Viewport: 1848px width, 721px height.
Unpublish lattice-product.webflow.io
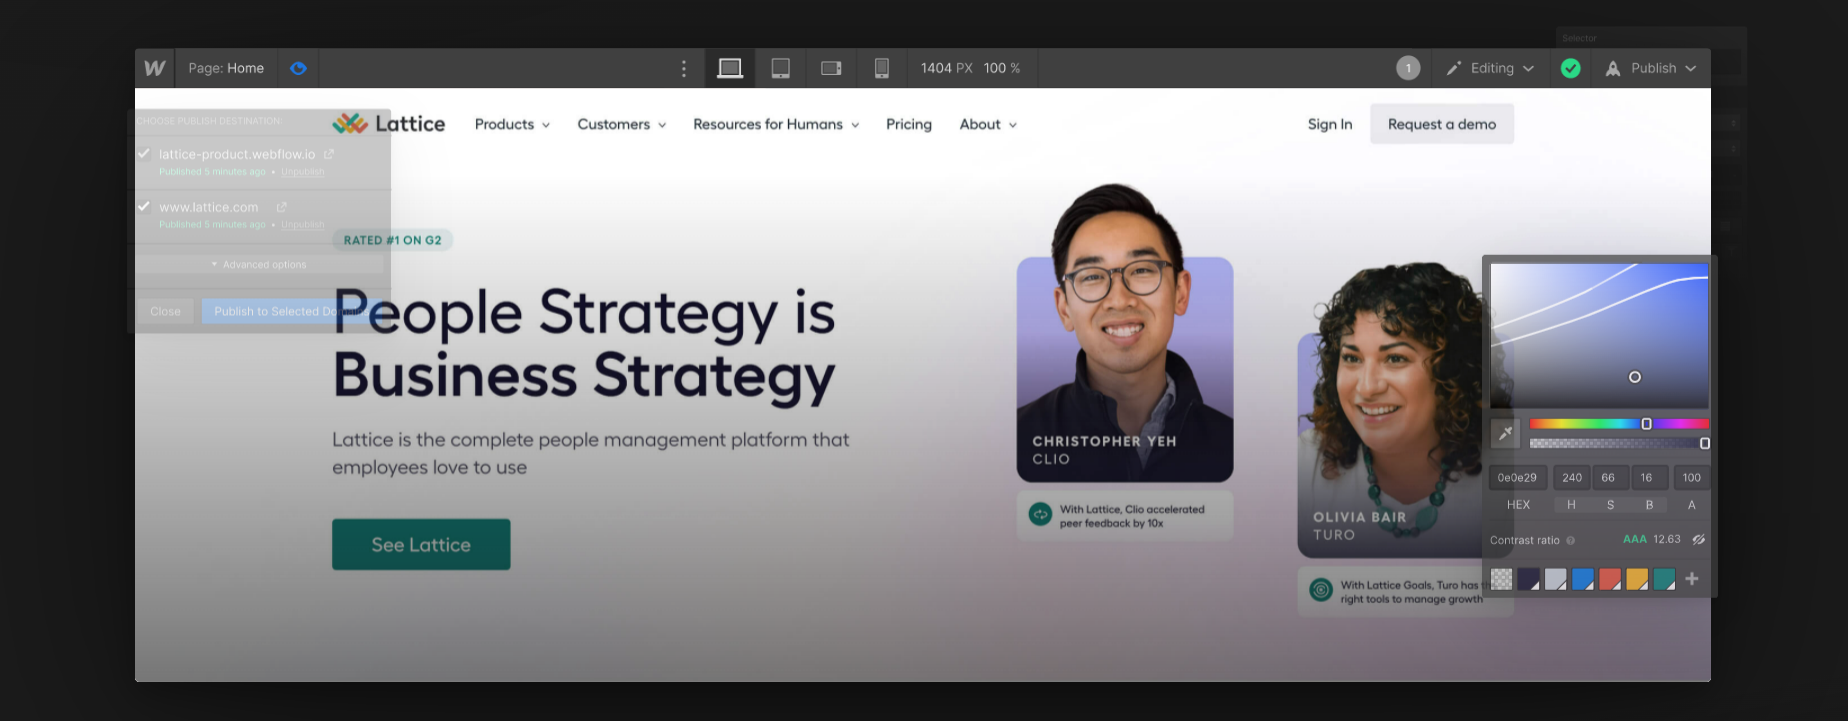[302, 172]
